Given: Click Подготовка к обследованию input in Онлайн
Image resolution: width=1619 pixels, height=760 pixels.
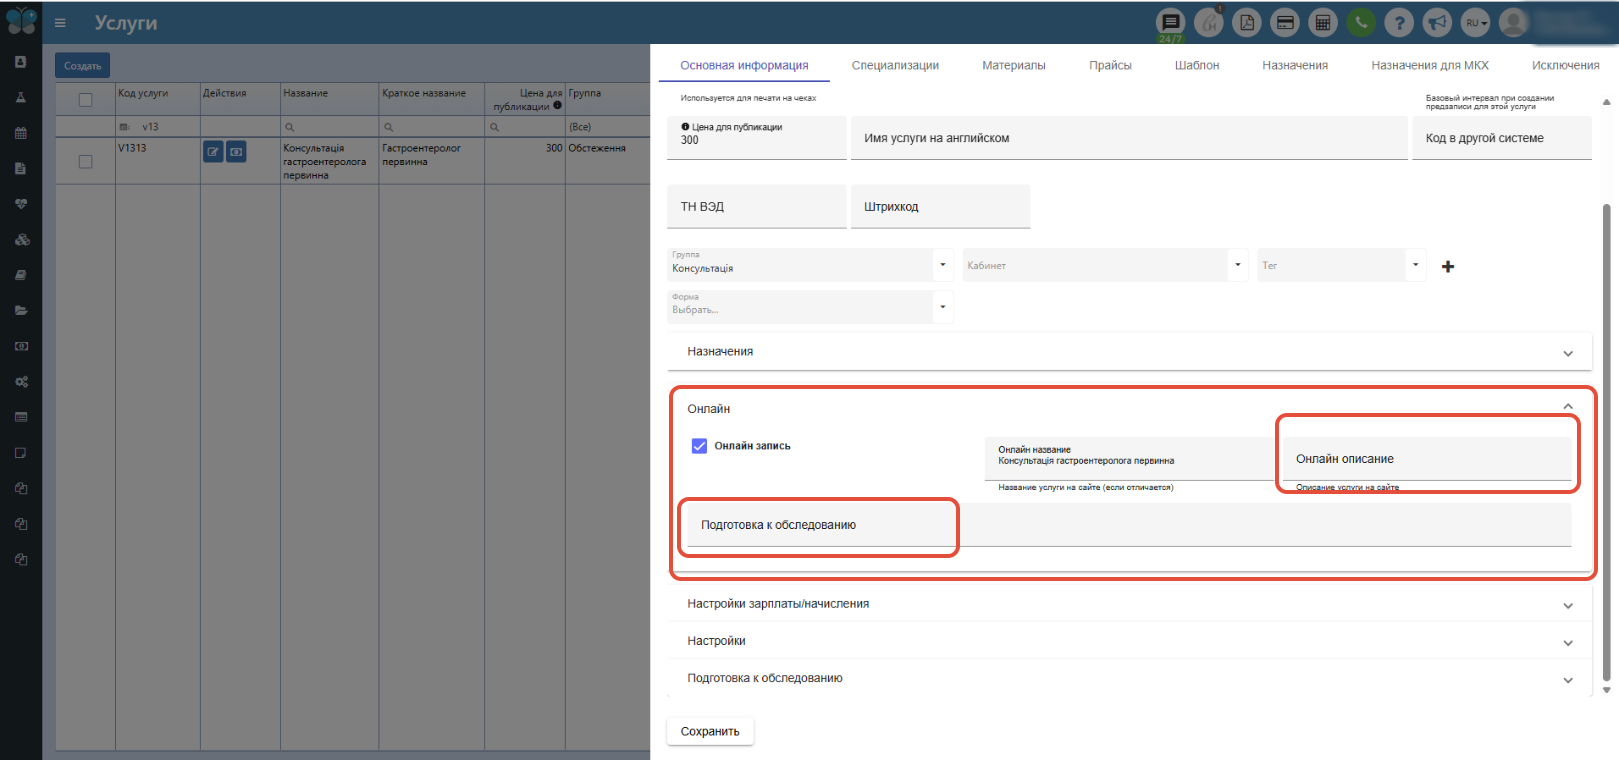Looking at the screenshot, I should [1129, 525].
